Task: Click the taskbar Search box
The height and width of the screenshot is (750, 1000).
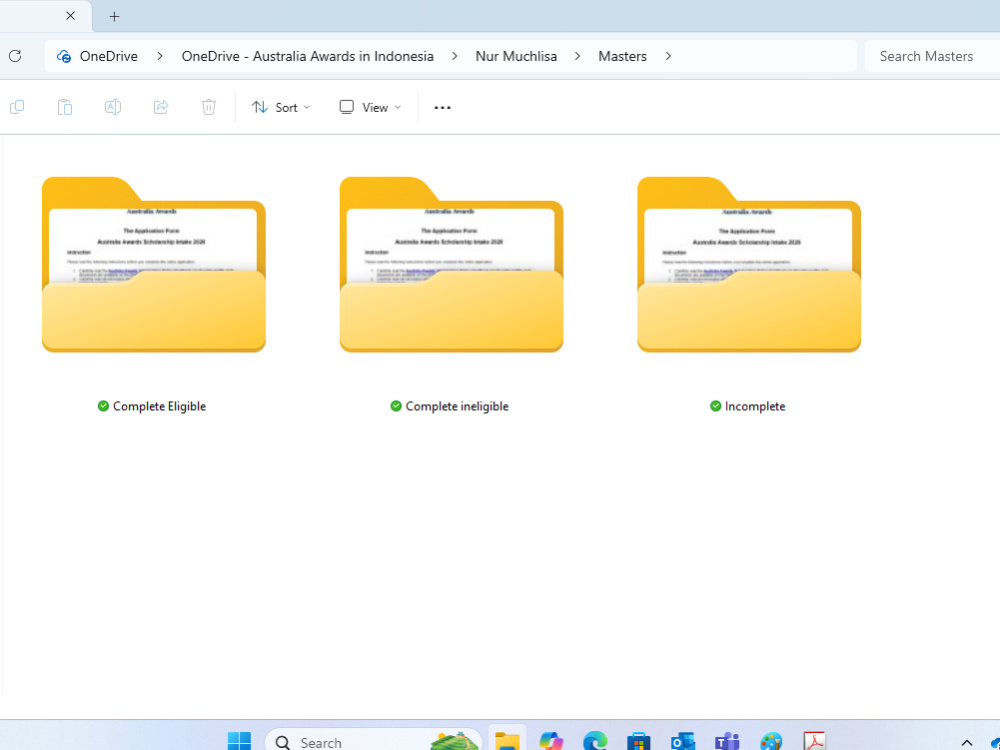Action: pyautogui.click(x=374, y=741)
